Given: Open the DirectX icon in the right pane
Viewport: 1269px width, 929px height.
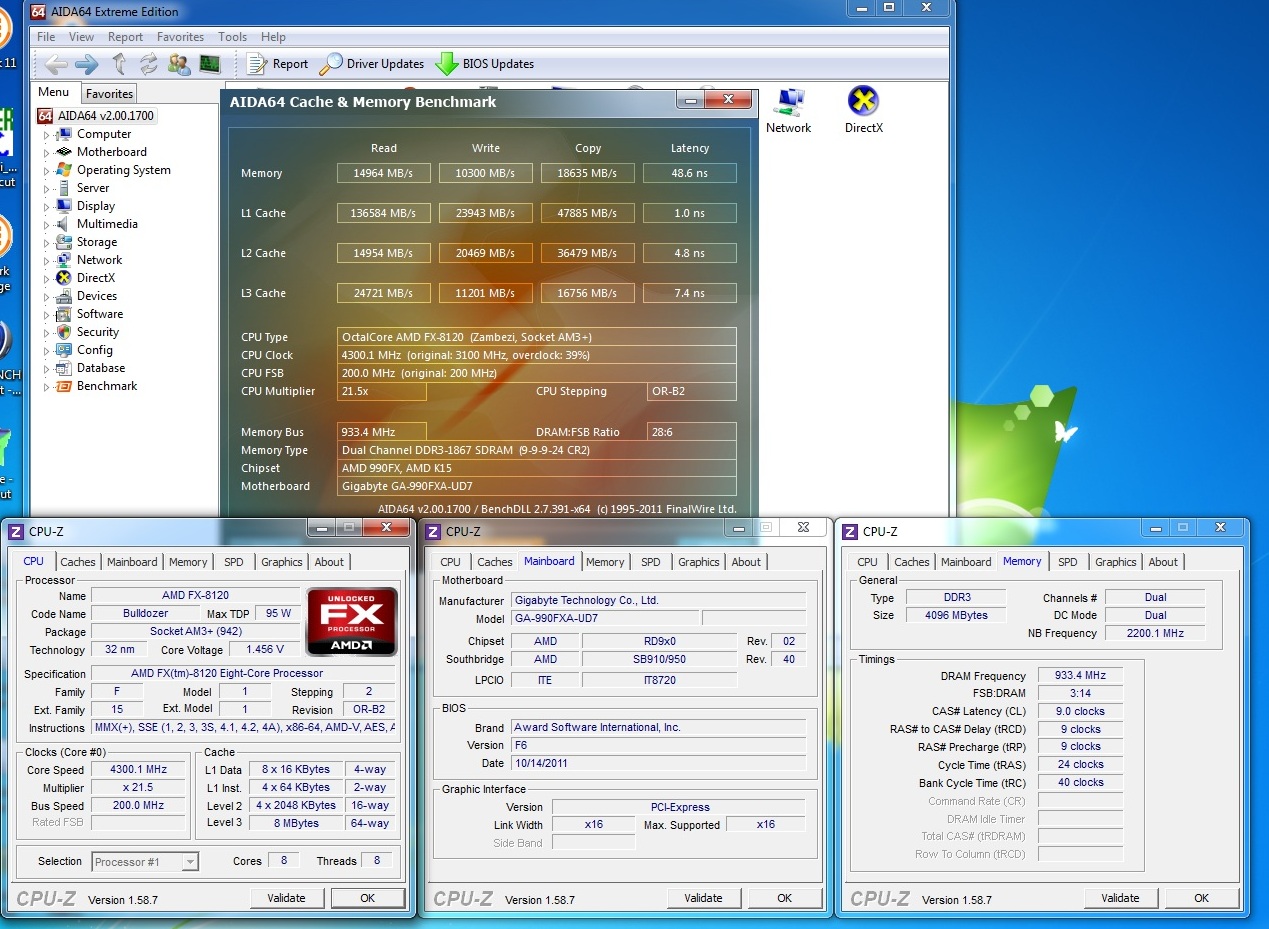Looking at the screenshot, I should pyautogui.click(x=863, y=102).
